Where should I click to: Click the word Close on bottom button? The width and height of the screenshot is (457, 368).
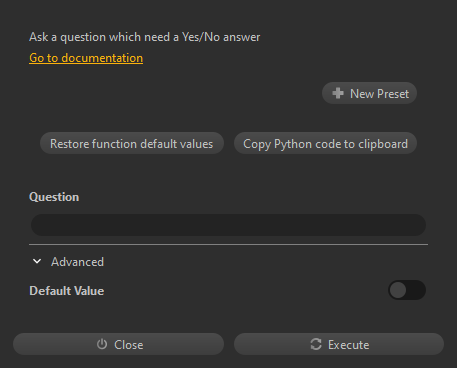click(129, 345)
